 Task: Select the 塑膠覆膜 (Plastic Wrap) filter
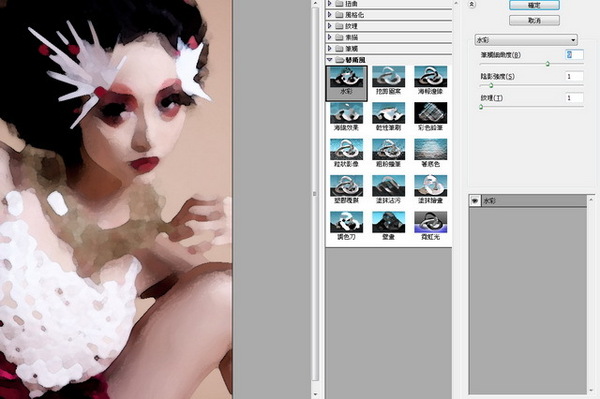(346, 189)
